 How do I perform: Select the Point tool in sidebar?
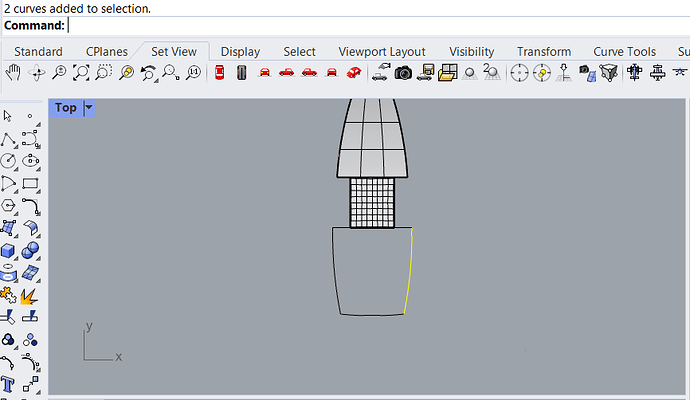(x=30, y=116)
